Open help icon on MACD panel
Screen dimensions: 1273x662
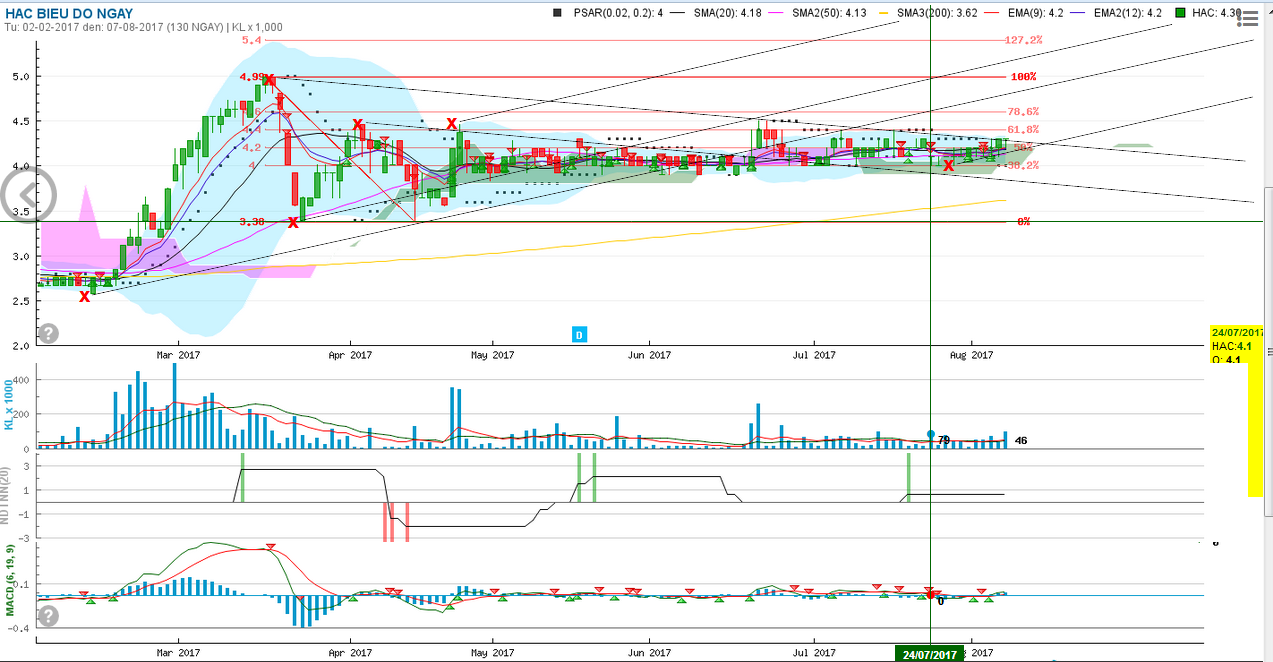48,615
